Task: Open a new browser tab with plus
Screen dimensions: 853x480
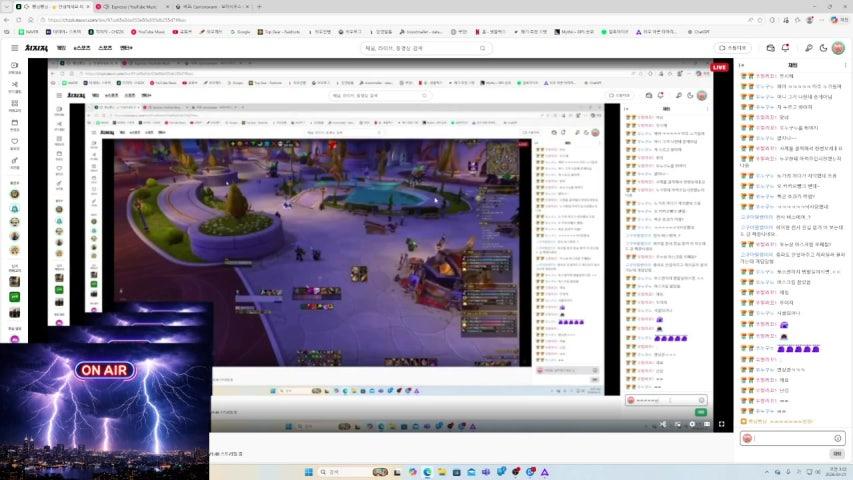Action: click(259, 7)
